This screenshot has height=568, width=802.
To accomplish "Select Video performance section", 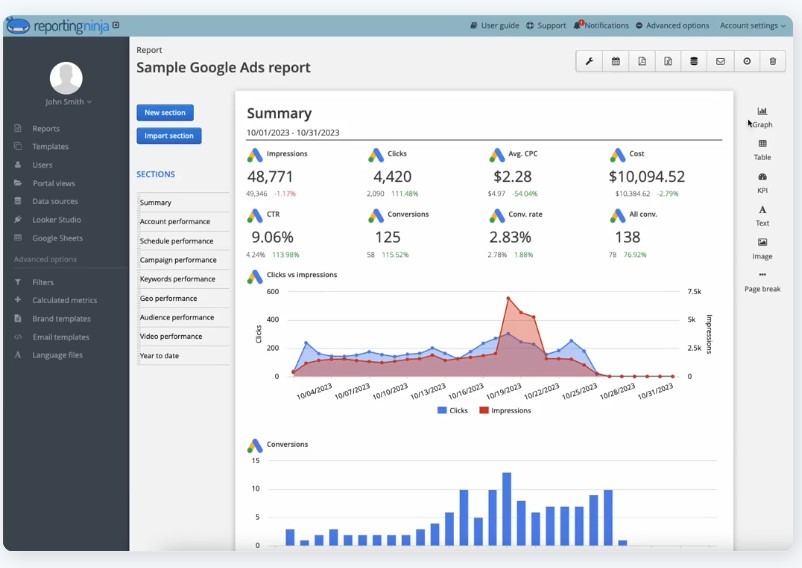I will click(184, 336).
